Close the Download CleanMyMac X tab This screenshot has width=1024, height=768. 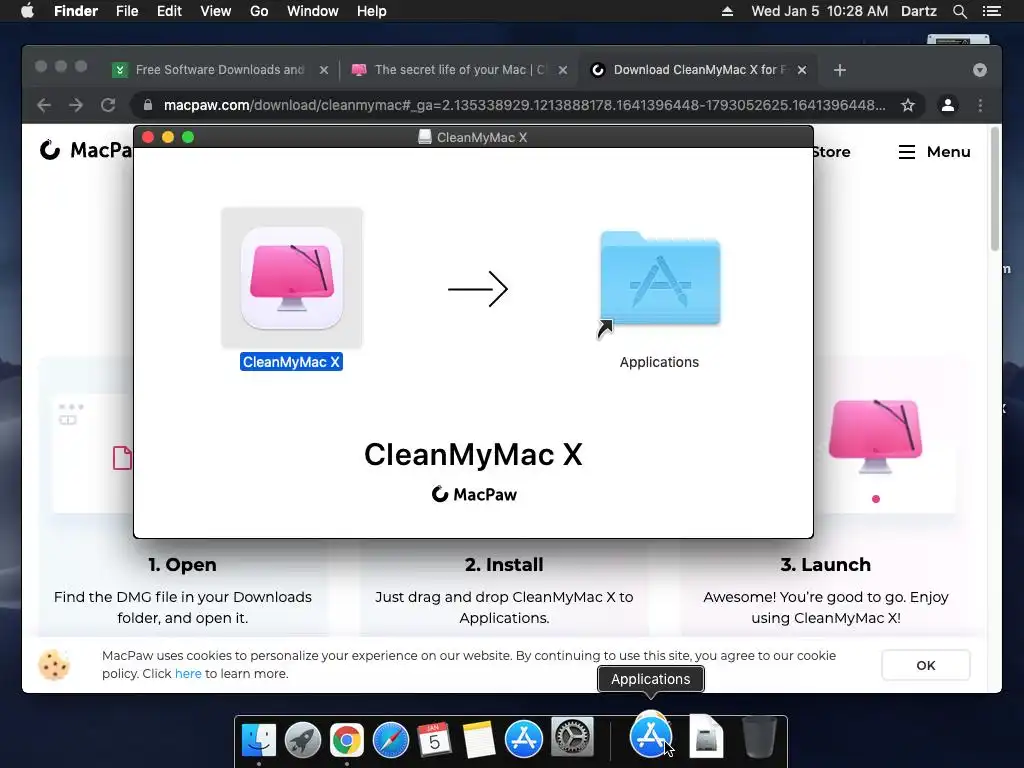tap(802, 70)
